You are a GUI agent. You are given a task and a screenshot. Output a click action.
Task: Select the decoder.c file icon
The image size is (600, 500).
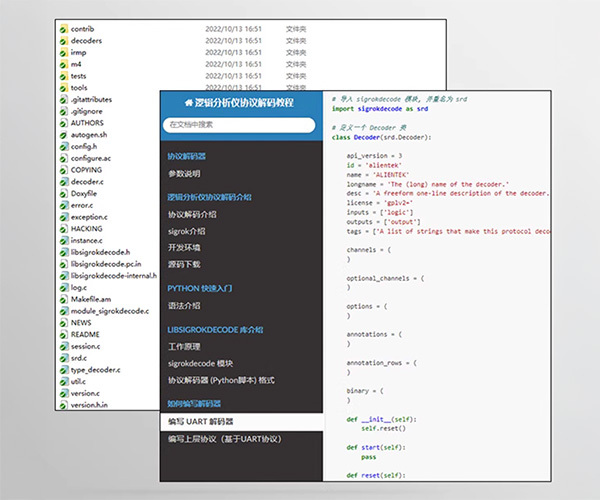pyautogui.click(x=63, y=181)
